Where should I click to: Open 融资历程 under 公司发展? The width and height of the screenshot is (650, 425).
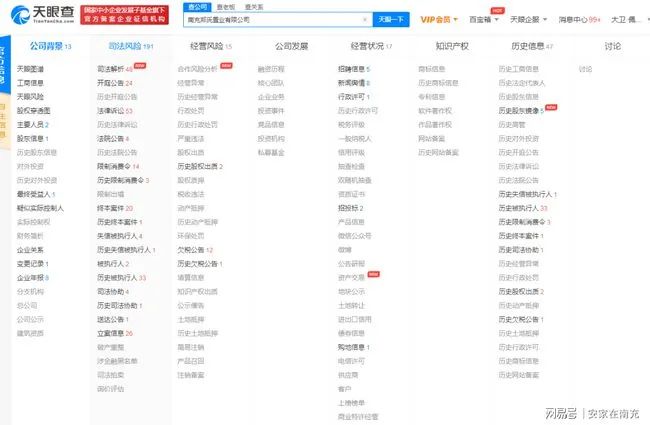point(271,69)
